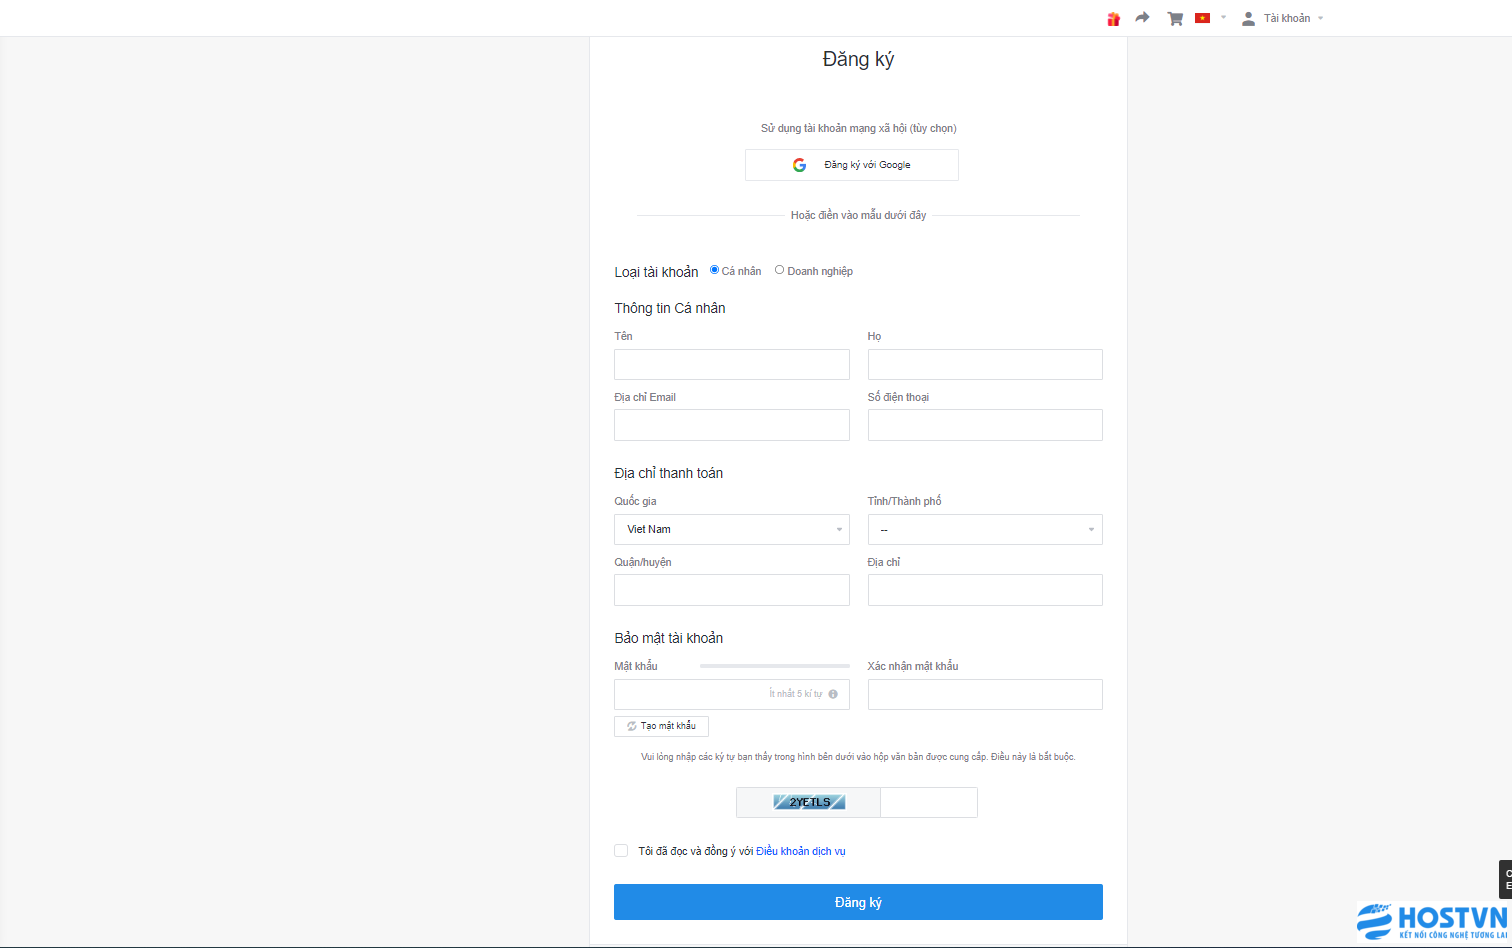
Task: Open the Quốc gia Viet Nam dropdown
Action: tap(732, 529)
